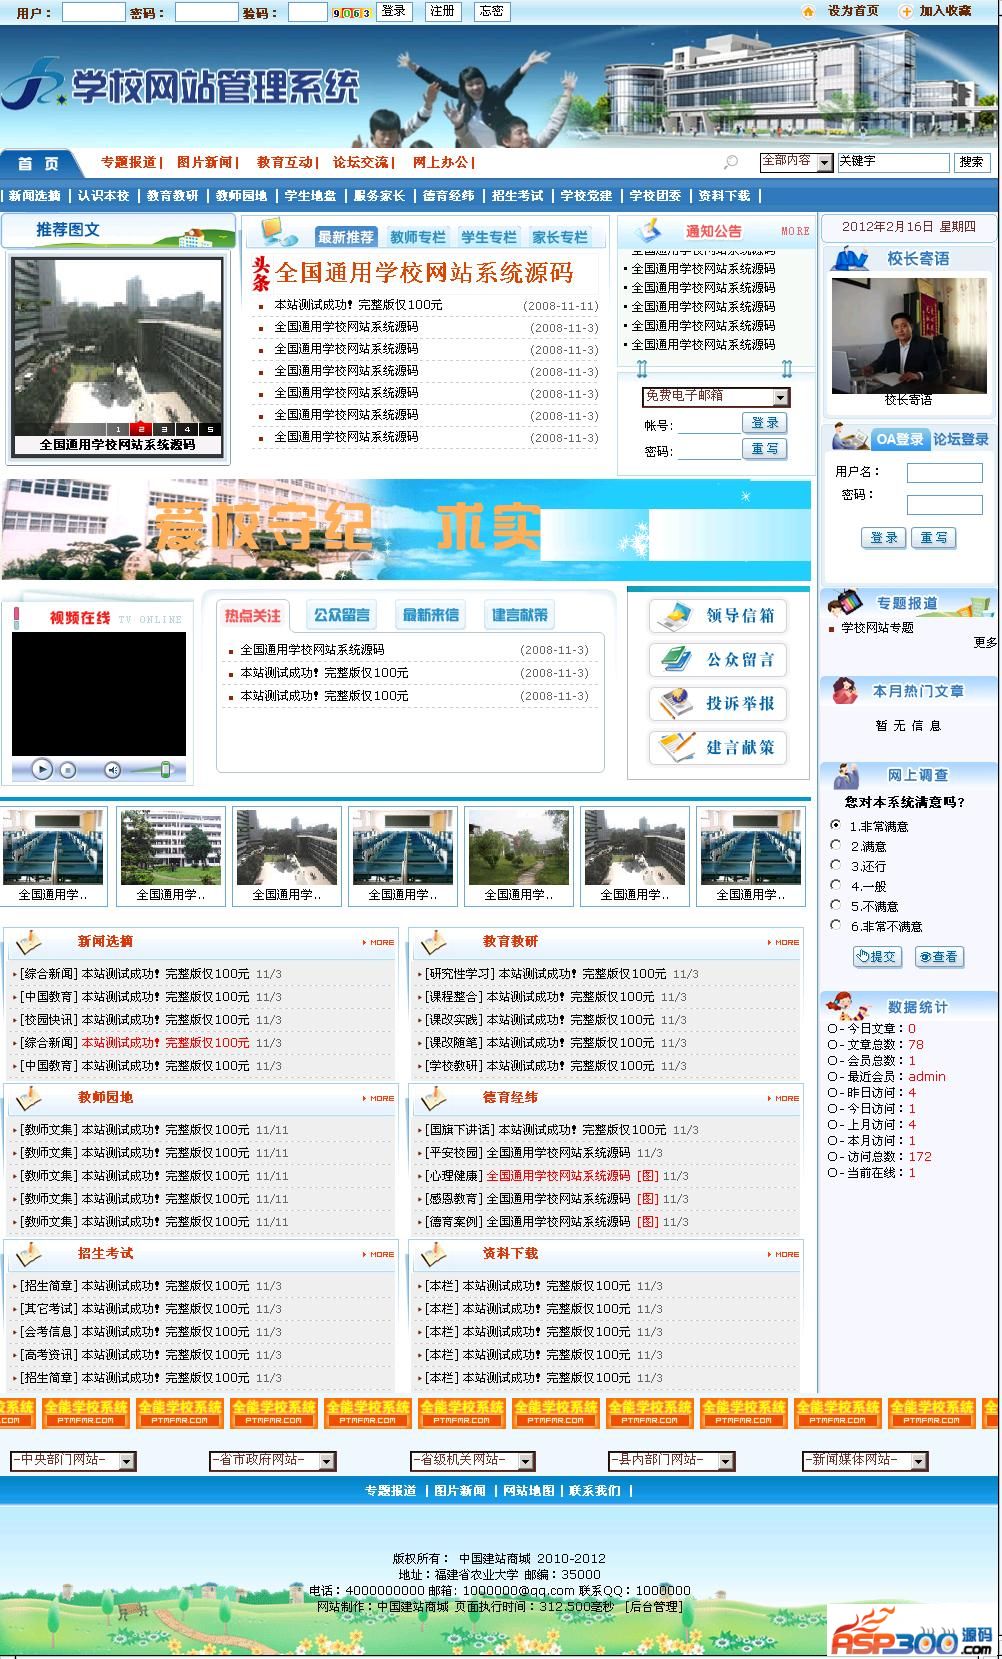Screen dimensions: 1002x1659
Task: Click the 用户名 field in OA登录
Action: click(x=945, y=473)
